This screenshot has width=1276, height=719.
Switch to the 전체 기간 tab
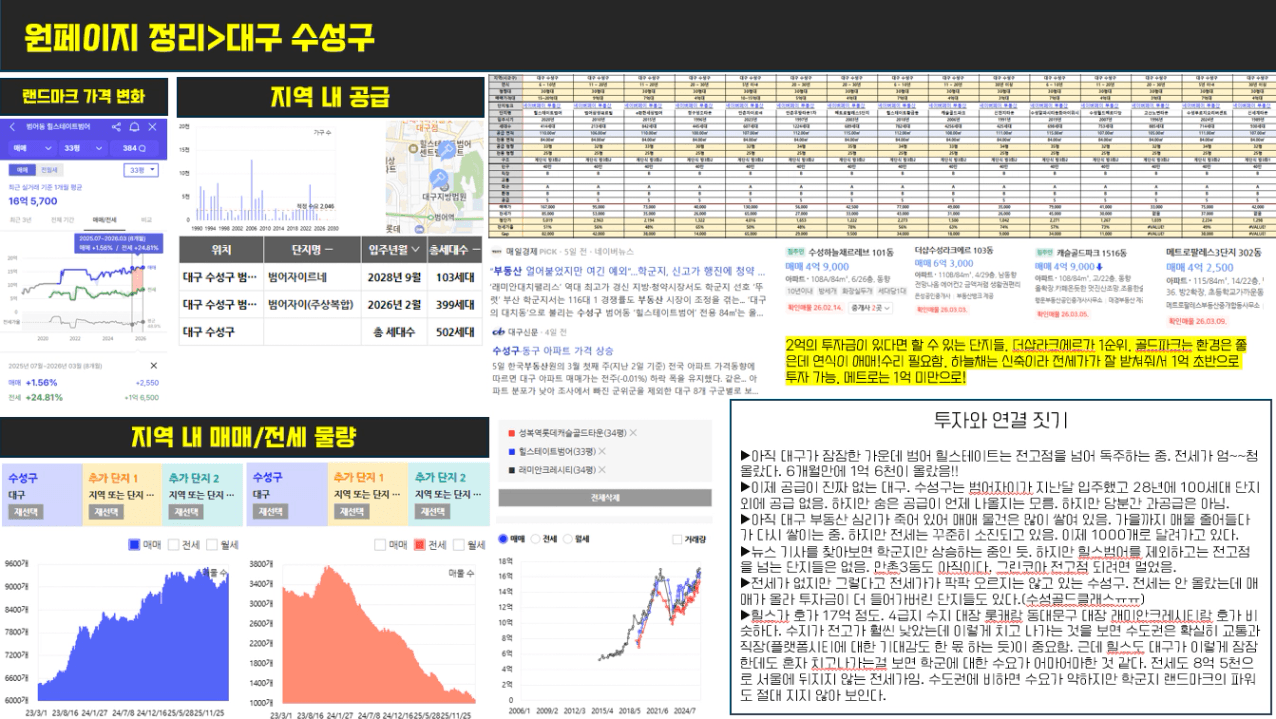(62, 218)
